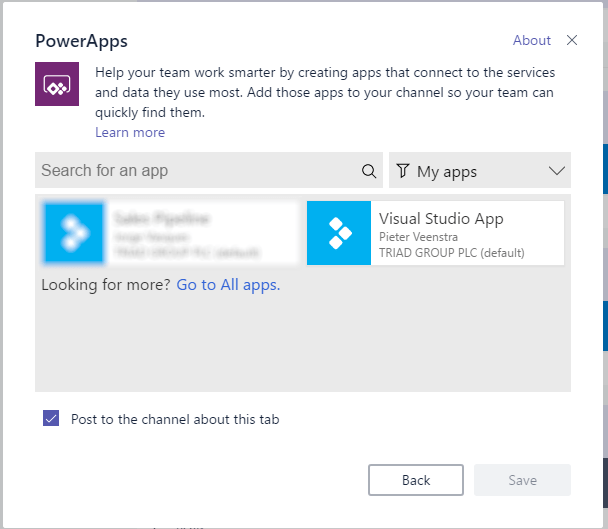Choose the Visual Studio App title
The image size is (608, 529).
(441, 219)
